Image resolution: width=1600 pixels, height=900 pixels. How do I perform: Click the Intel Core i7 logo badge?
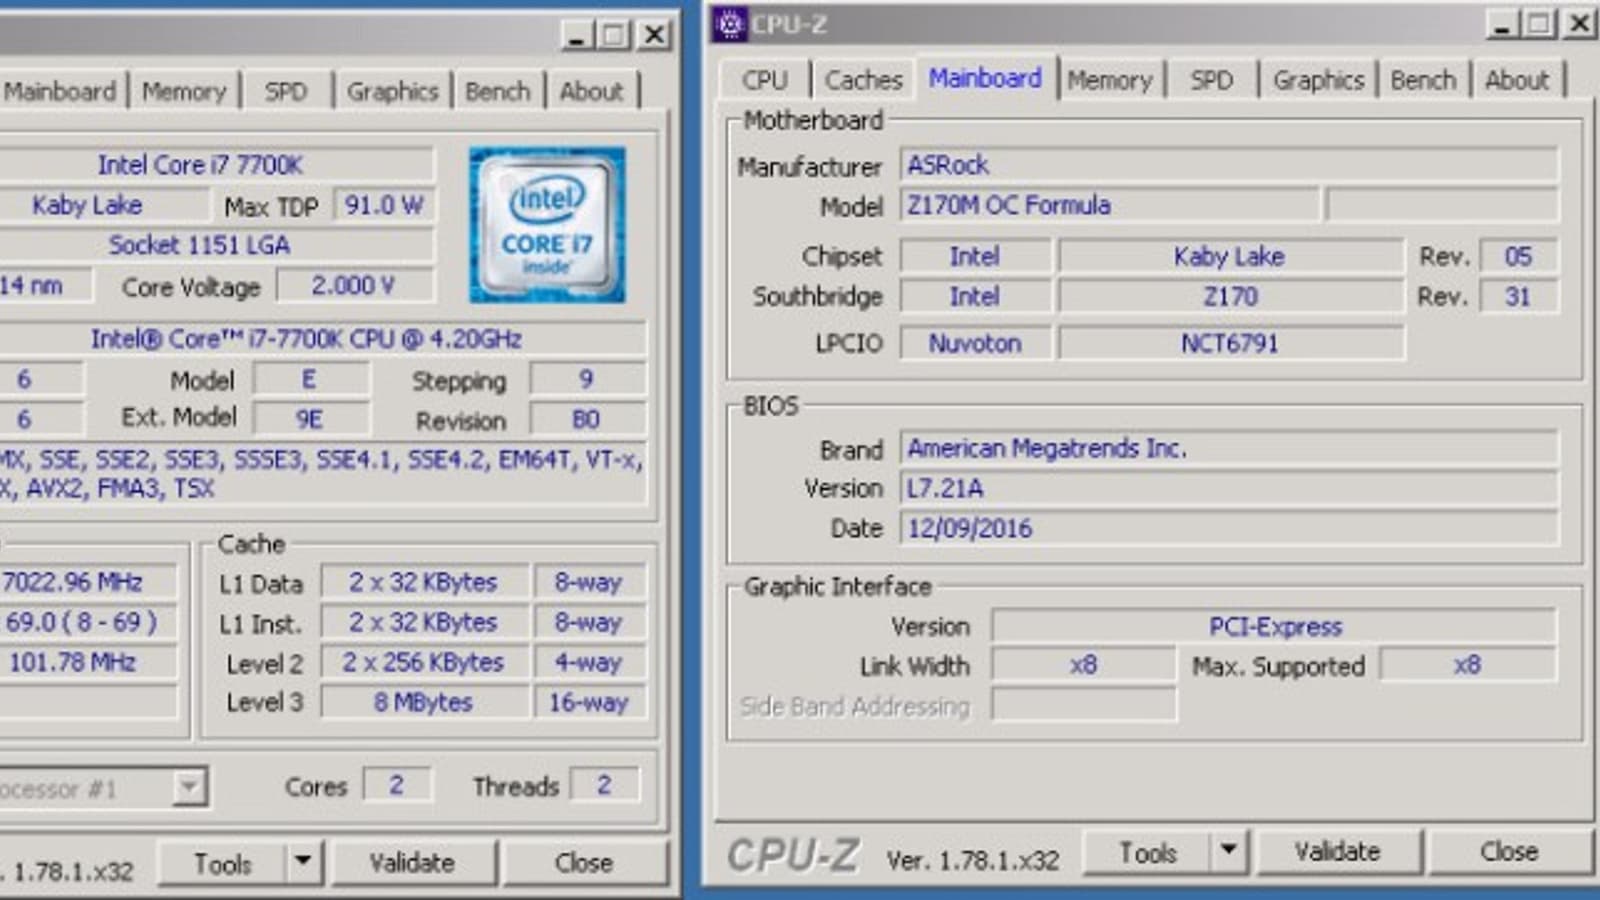[547, 225]
